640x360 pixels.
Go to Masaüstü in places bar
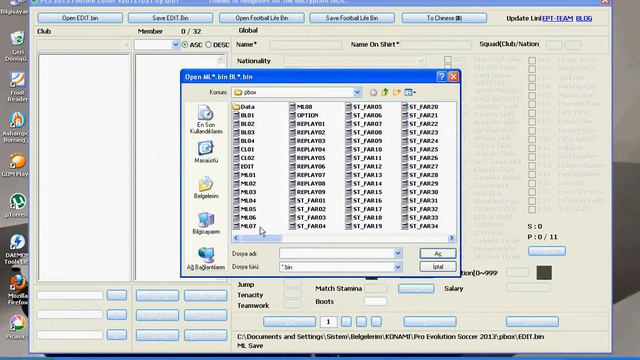pos(206,152)
